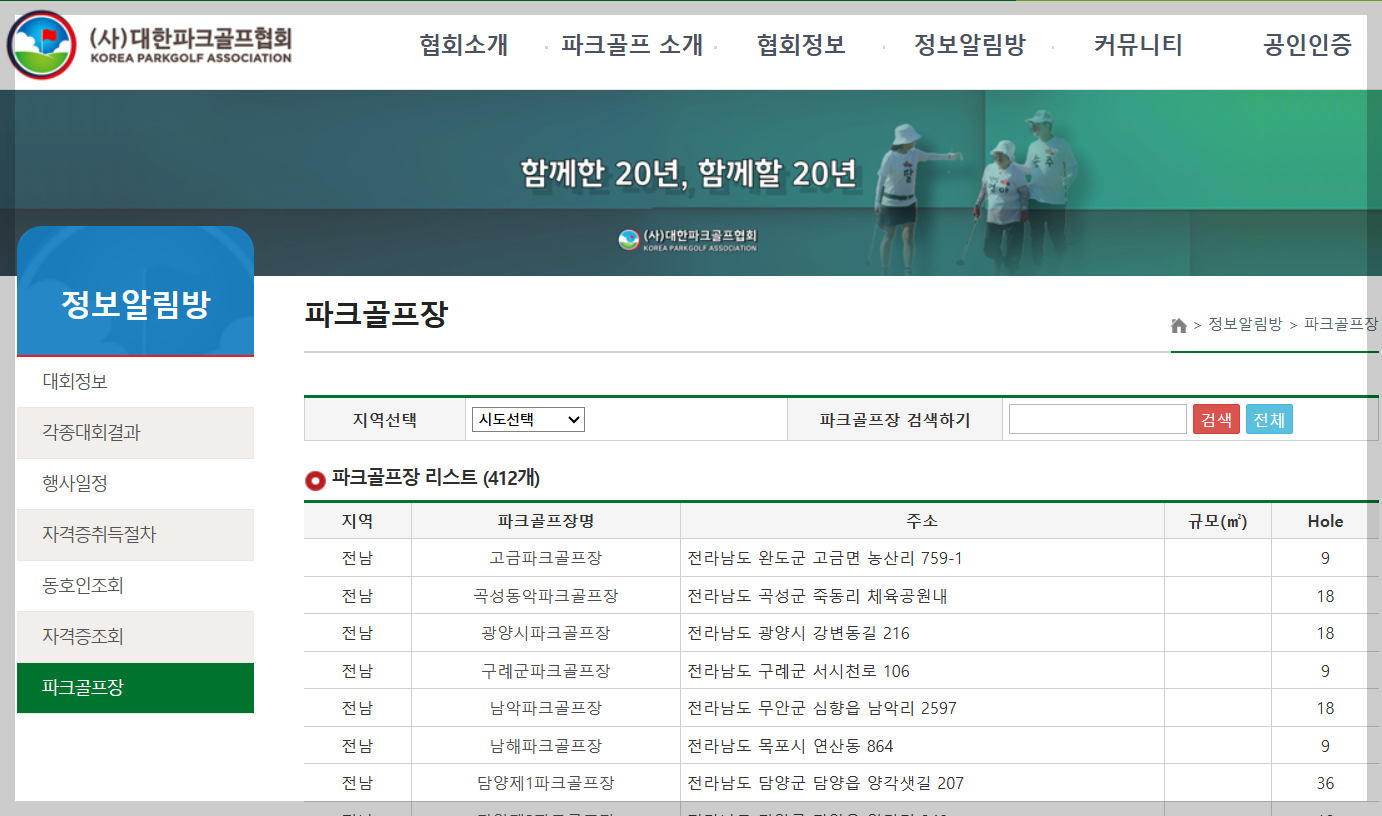Click the blue 전체 button
This screenshot has width=1382, height=816.
[x=1269, y=418]
